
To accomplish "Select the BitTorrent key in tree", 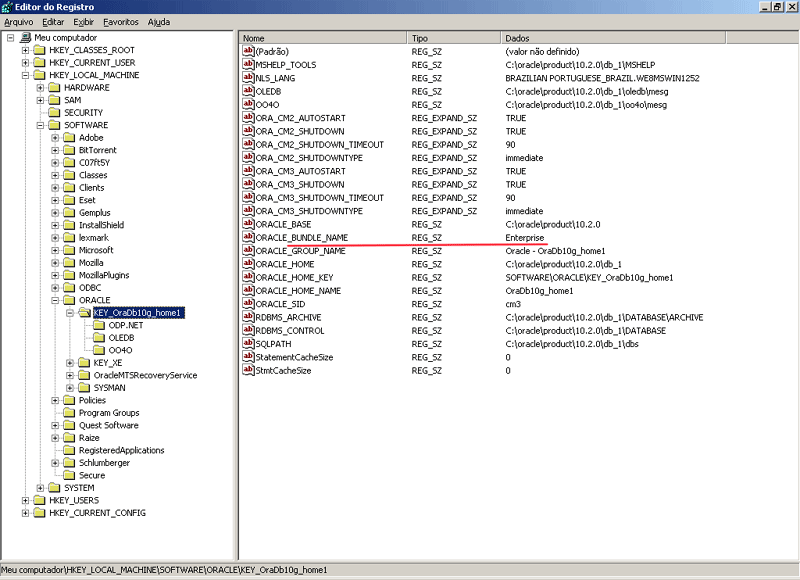I will tap(97, 150).
